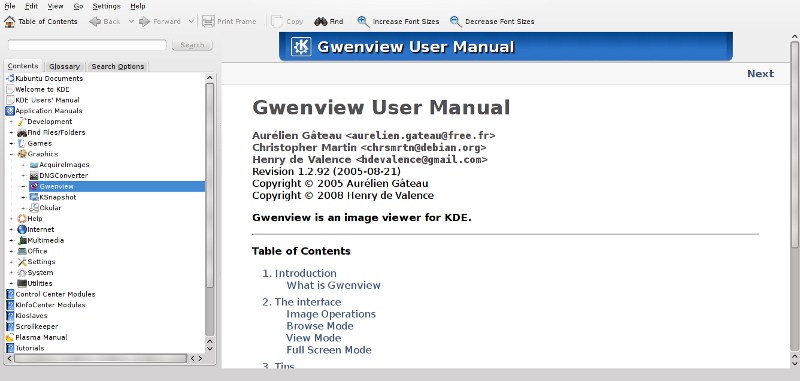Click the Games category icon
The width and height of the screenshot is (800, 381).
tap(21, 143)
